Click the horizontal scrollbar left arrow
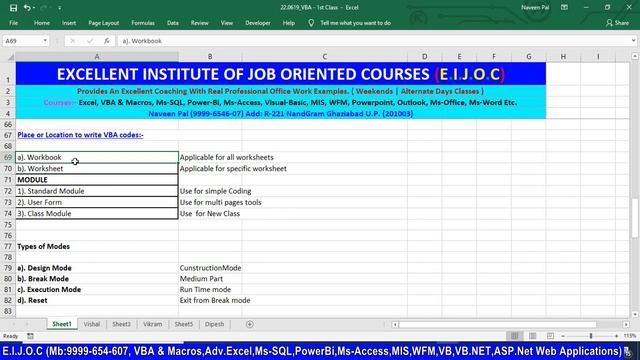This screenshot has width=640, height=360. coord(395,324)
